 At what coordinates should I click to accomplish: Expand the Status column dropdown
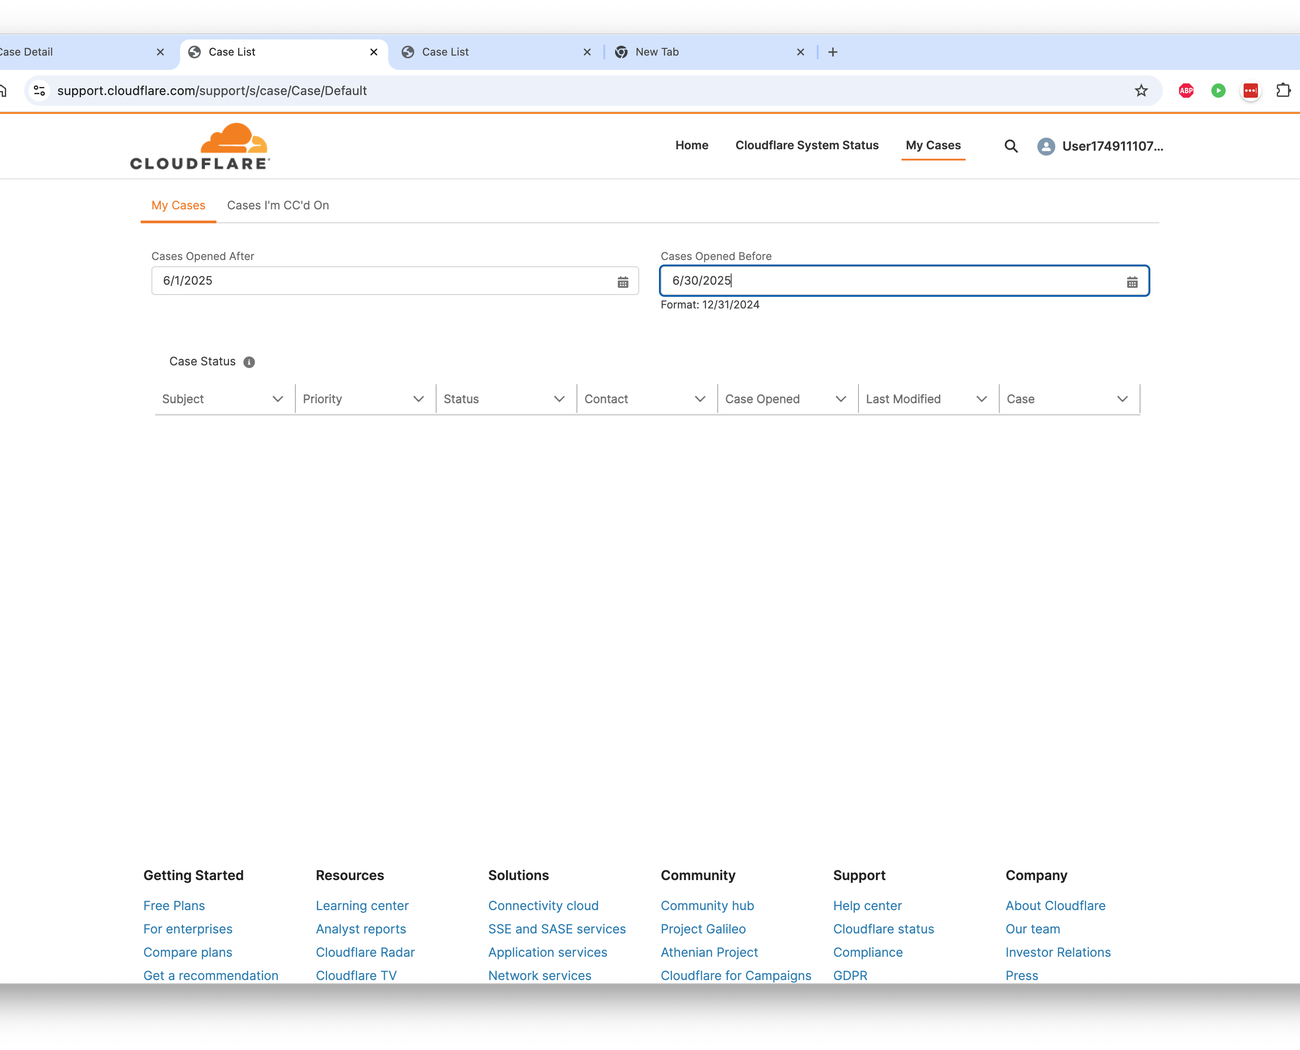(559, 399)
